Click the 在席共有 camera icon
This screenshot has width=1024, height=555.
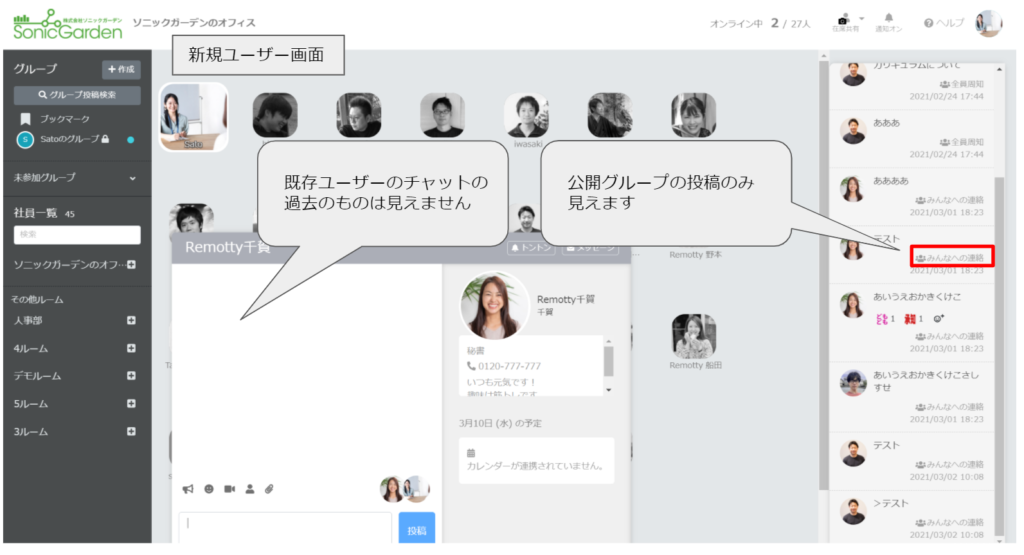pos(843,20)
